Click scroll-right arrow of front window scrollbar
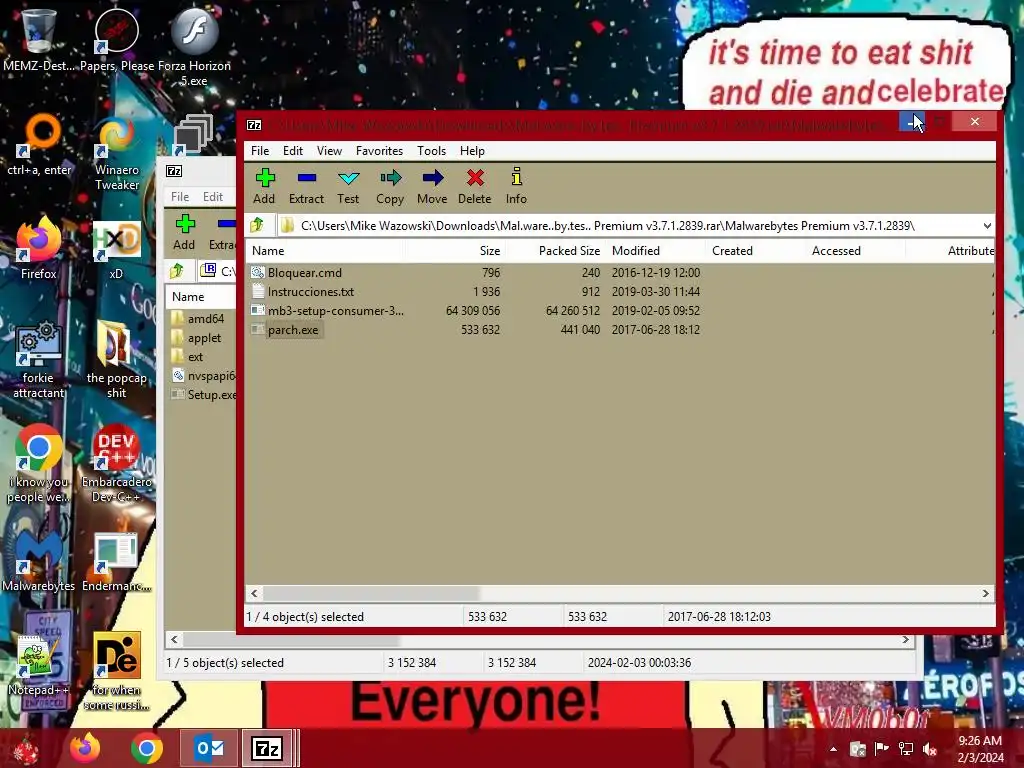This screenshot has width=1024, height=768. (986, 594)
